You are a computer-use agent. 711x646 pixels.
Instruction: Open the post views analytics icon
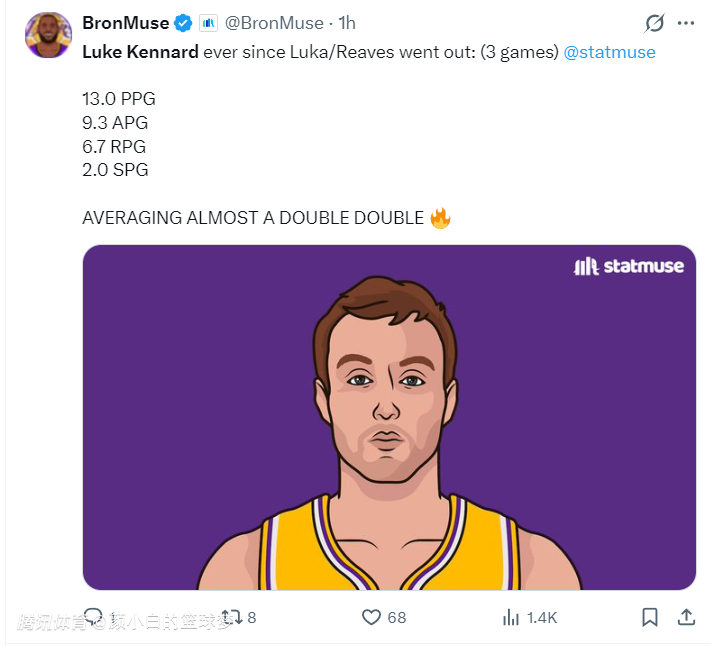[x=509, y=617]
